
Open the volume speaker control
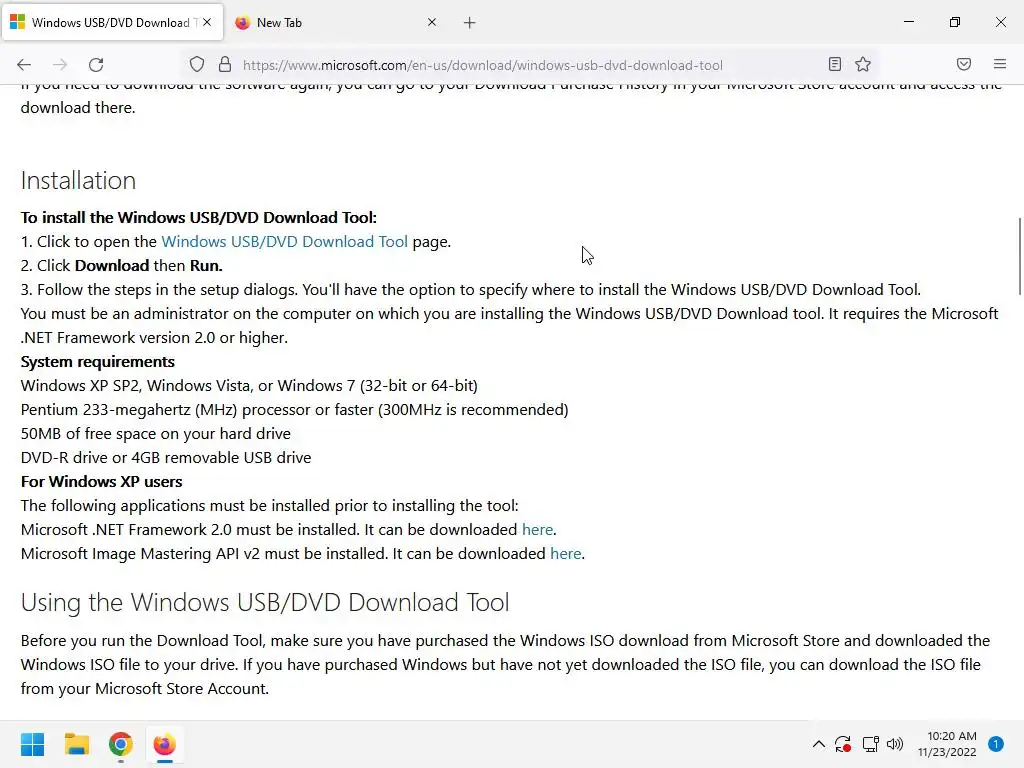(x=895, y=744)
